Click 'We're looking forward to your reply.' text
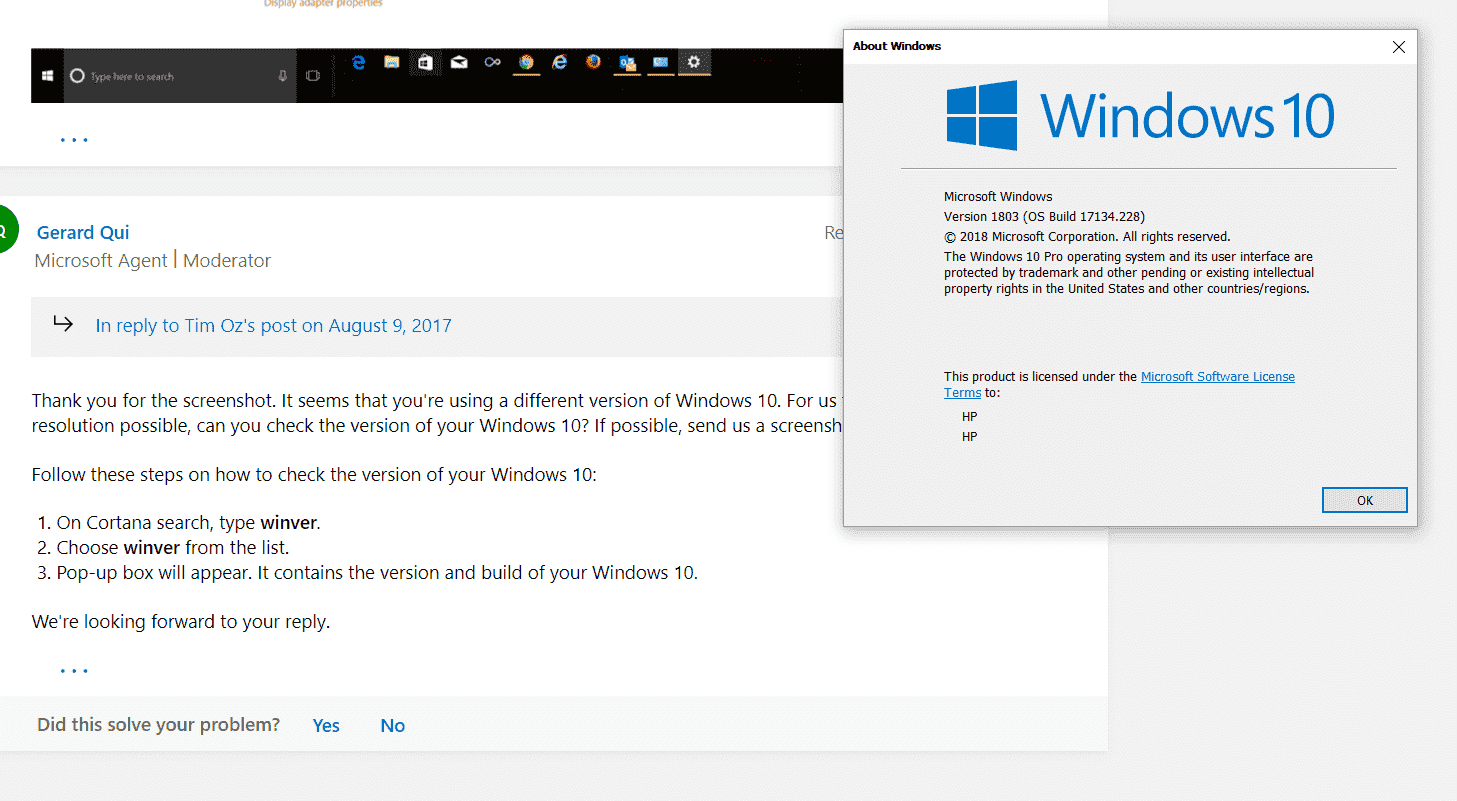Screen dimensions: 1457x801 click(x=181, y=622)
